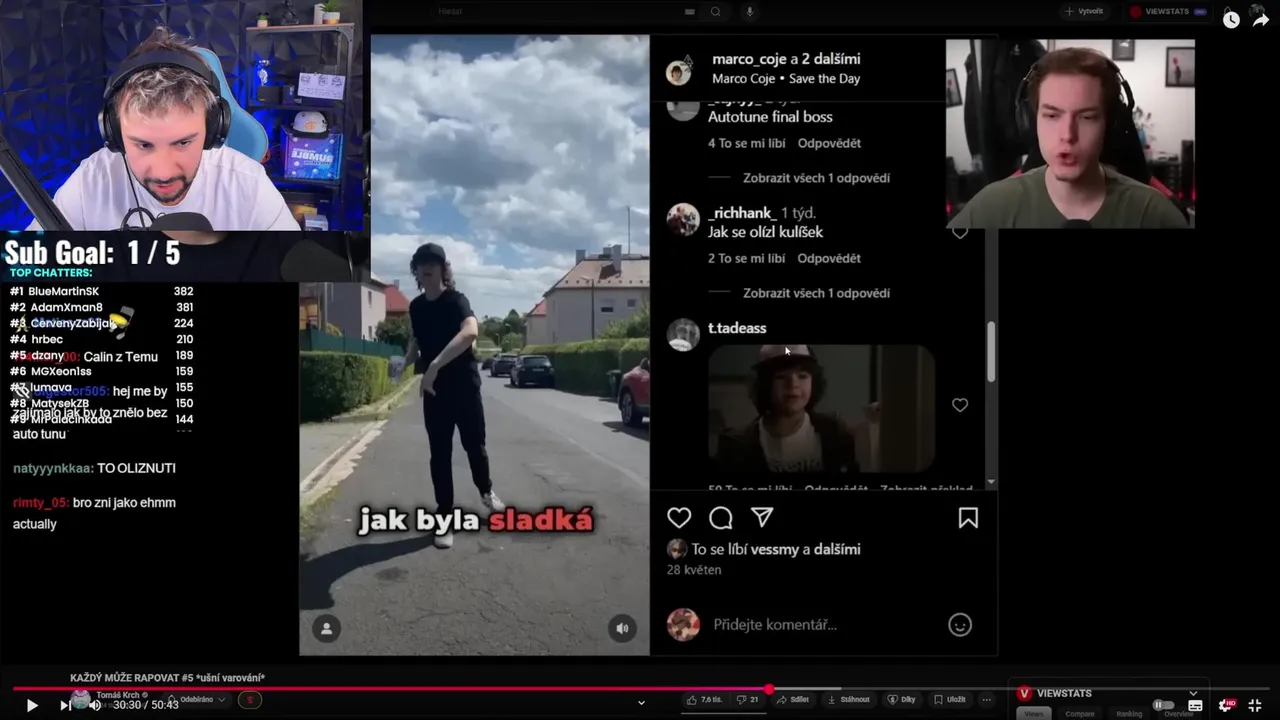Click the Instagram share paper plane icon
This screenshot has height=720, width=1280.
[x=762, y=517]
